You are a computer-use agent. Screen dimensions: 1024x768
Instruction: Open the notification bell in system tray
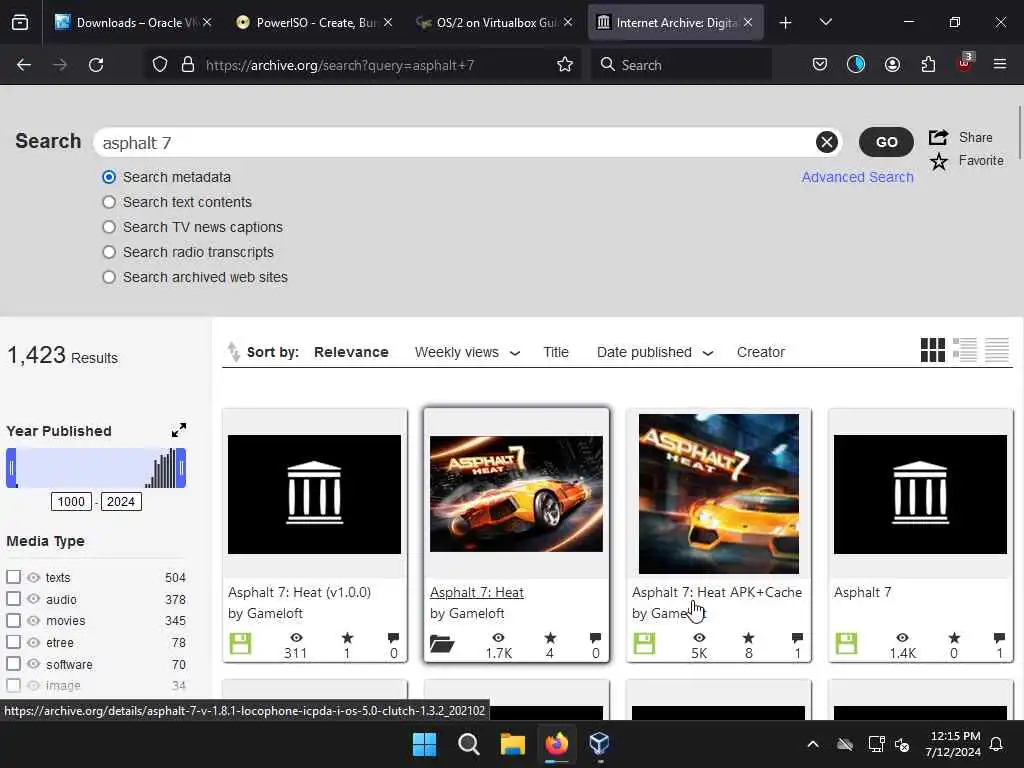[997, 744]
